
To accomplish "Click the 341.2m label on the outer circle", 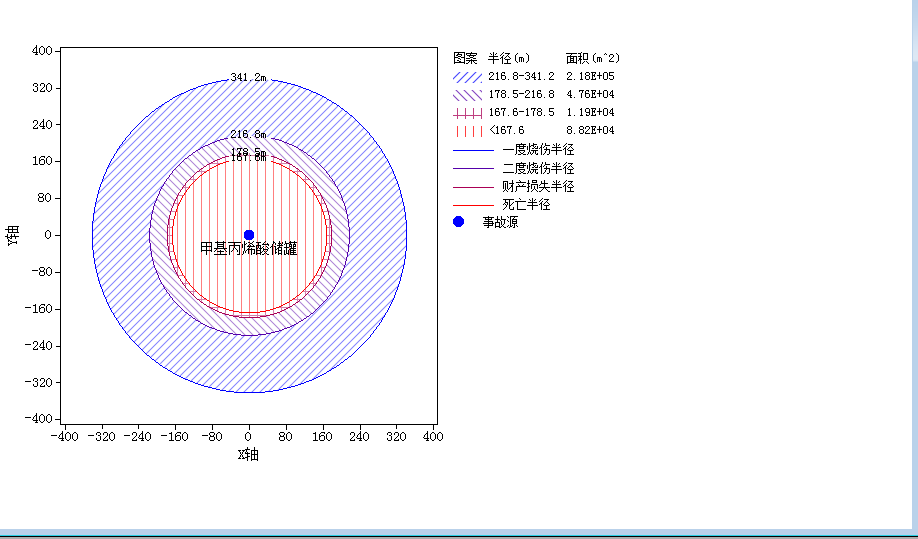I will (x=248, y=77).
